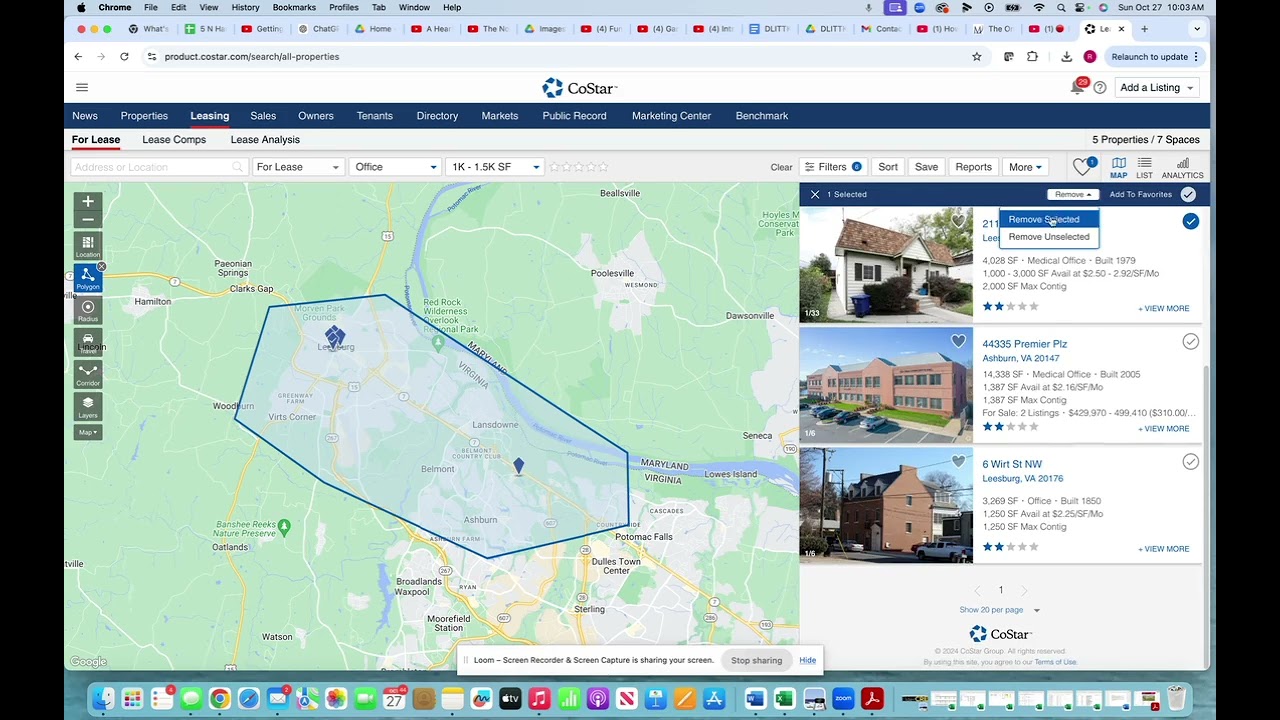Choose Remove Unselected from the menu
The width and height of the screenshot is (1280, 720).
[x=1049, y=237]
